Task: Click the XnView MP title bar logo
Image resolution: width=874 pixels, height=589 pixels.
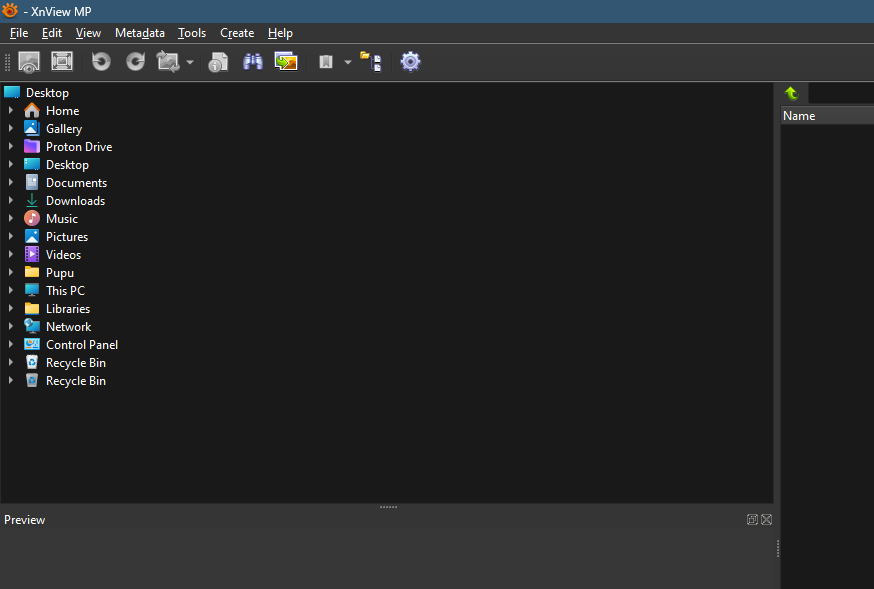Action: (x=10, y=11)
